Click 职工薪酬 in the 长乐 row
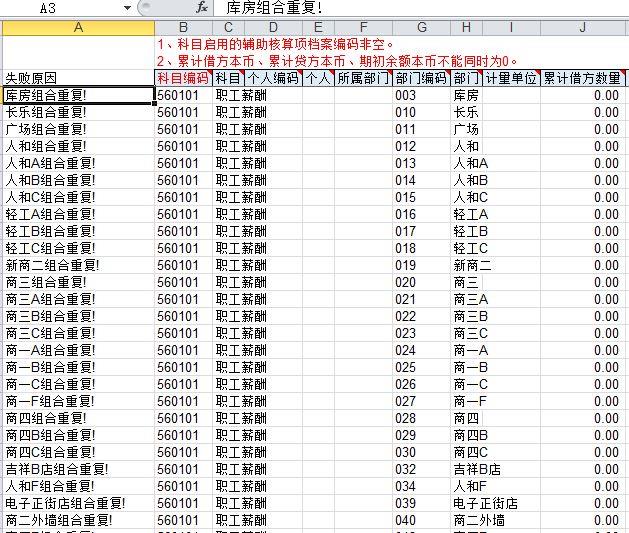This screenshot has width=629, height=533. coord(241,112)
